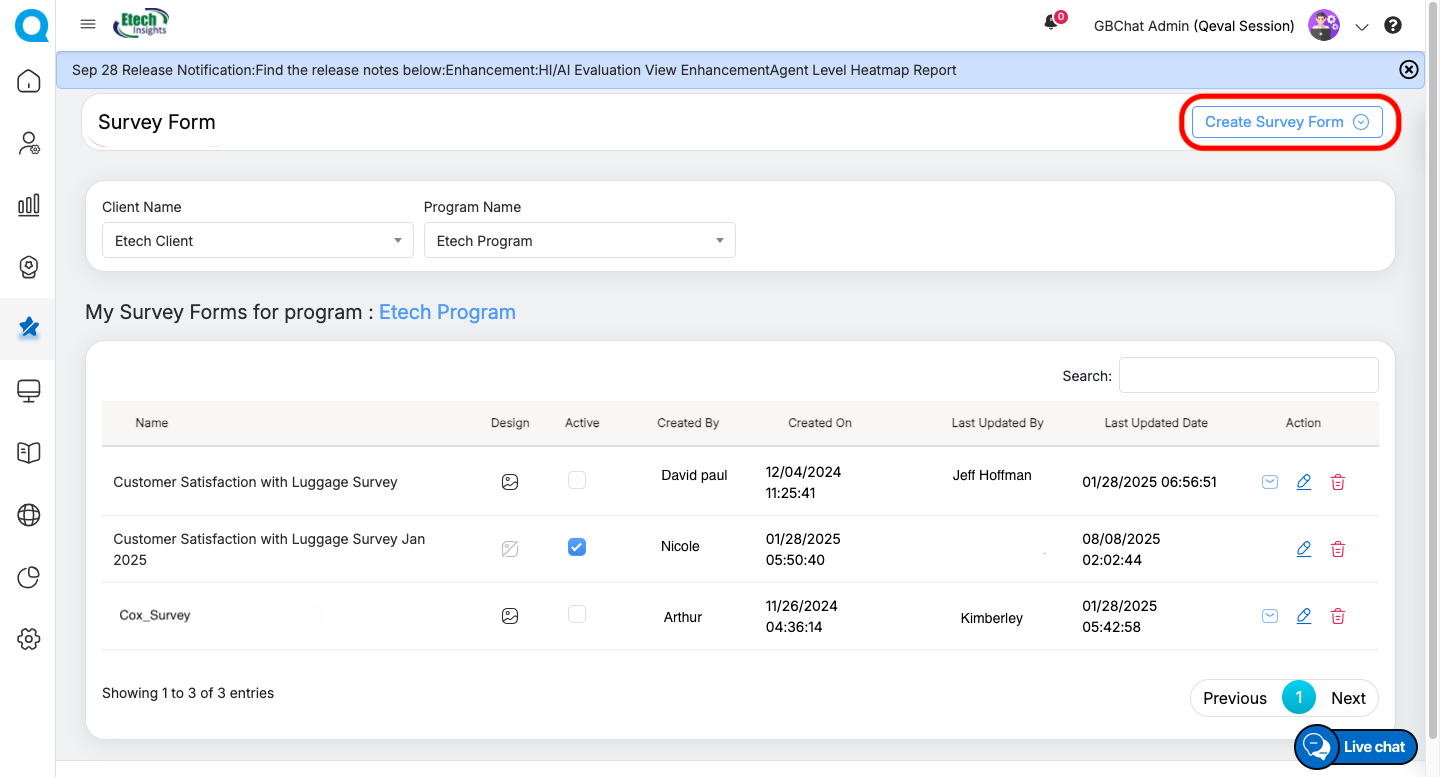Image resolution: width=1440 pixels, height=777 pixels.
Task: Send the Cox_Survey via the mail icon
Action: (x=1269, y=616)
